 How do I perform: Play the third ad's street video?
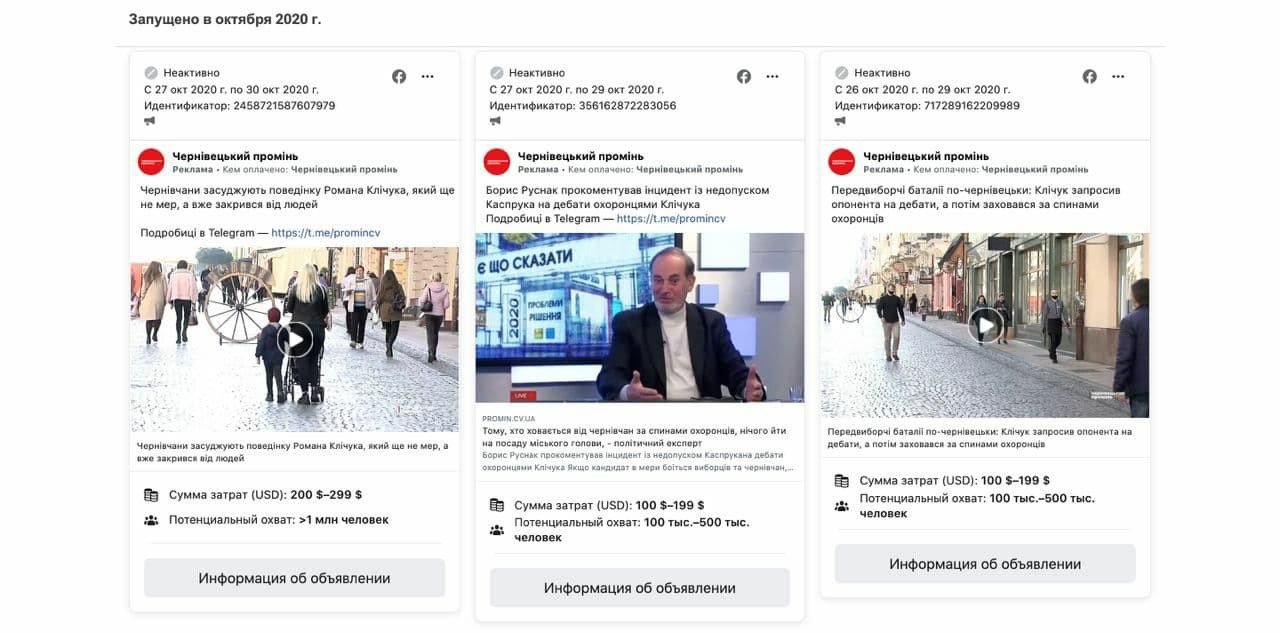(986, 325)
